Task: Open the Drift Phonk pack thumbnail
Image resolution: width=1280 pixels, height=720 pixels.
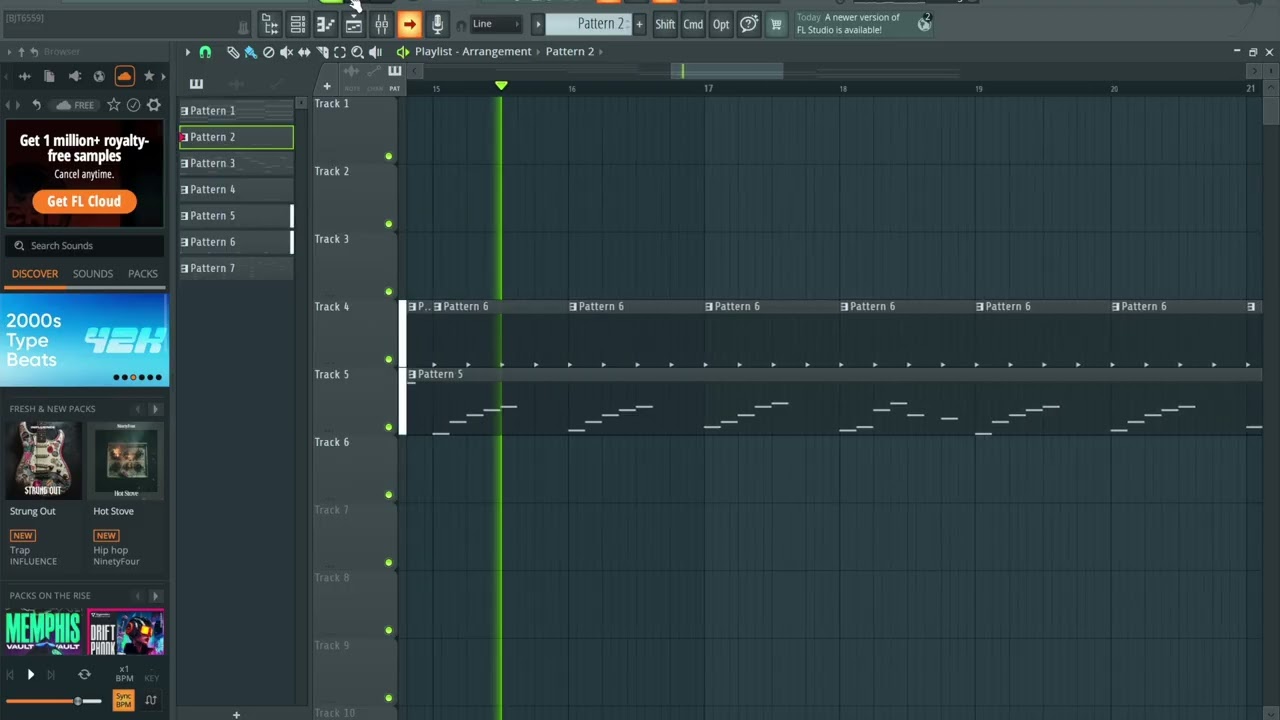Action: click(x=126, y=633)
